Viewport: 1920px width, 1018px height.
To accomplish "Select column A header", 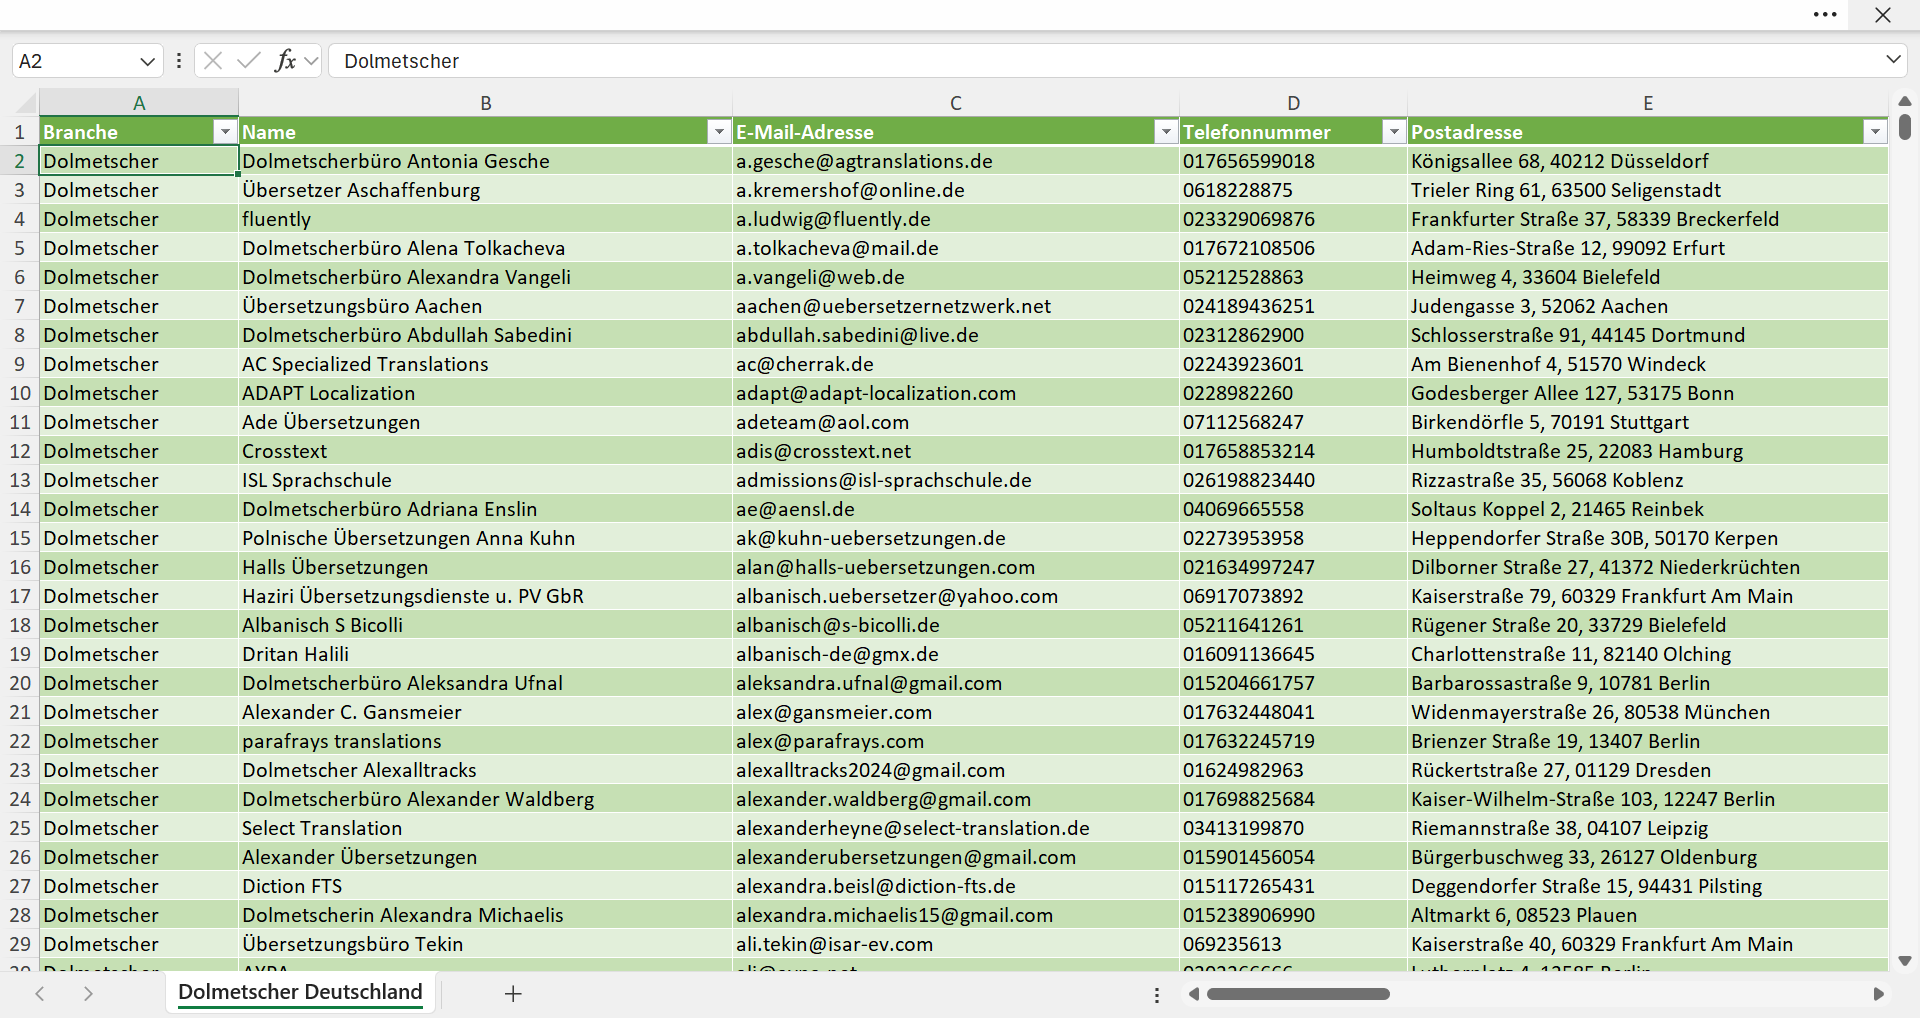I will (139, 103).
